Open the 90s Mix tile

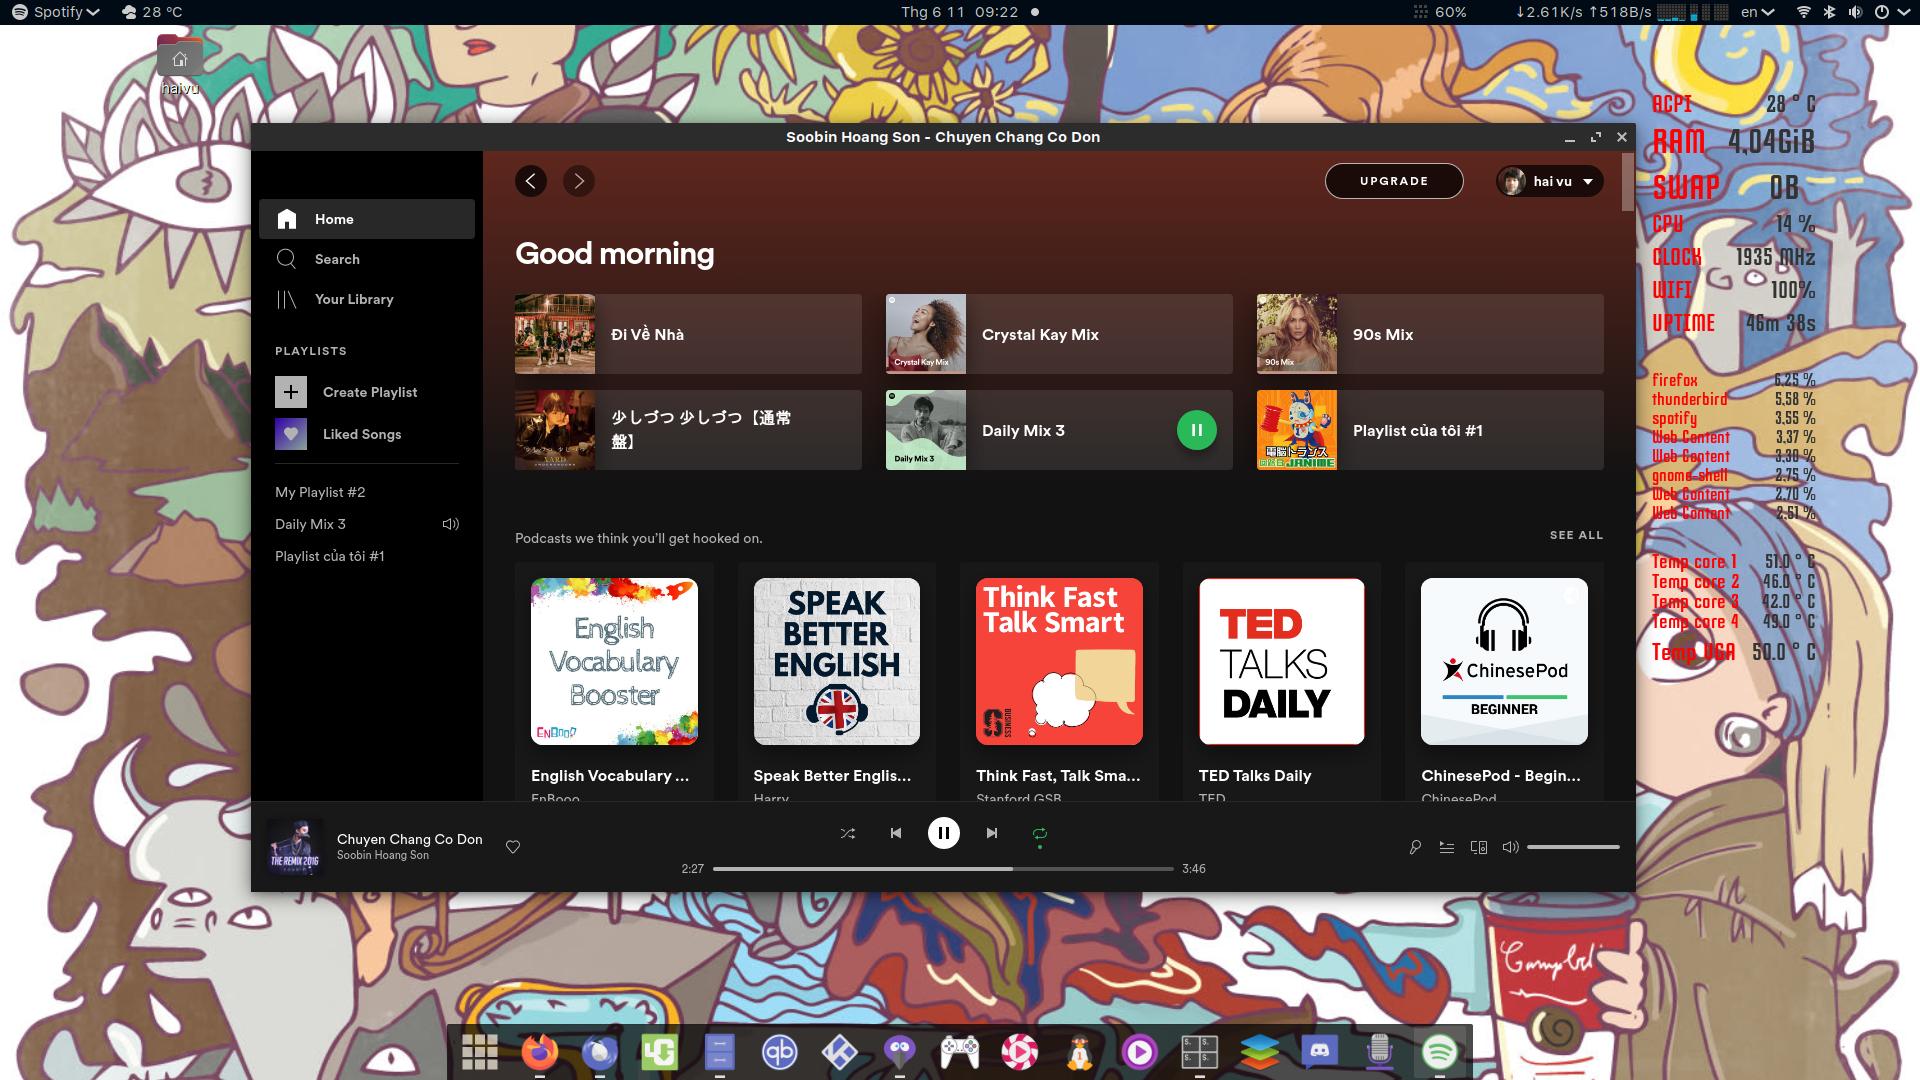(1430, 334)
